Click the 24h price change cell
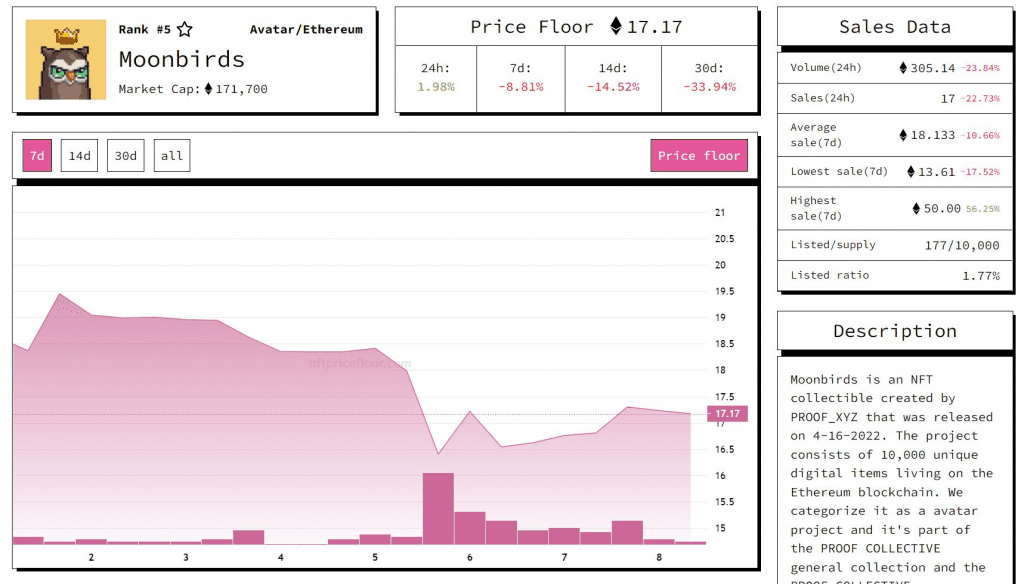Viewport: 1024px width, 584px height. [x=436, y=78]
